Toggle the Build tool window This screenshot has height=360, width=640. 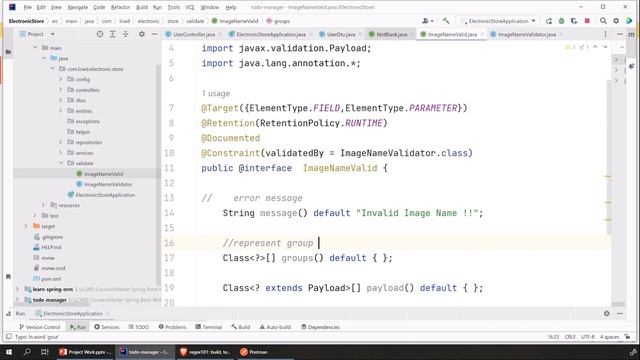tap(240, 327)
